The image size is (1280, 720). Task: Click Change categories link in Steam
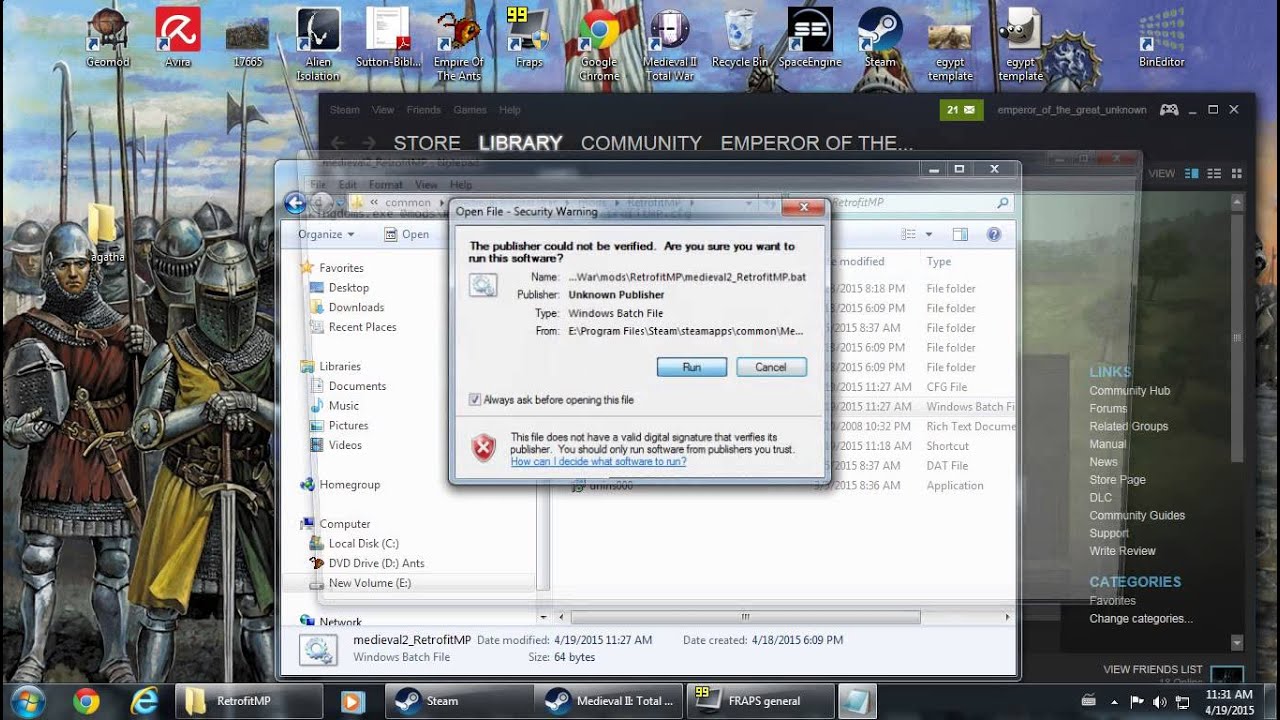click(x=1141, y=619)
